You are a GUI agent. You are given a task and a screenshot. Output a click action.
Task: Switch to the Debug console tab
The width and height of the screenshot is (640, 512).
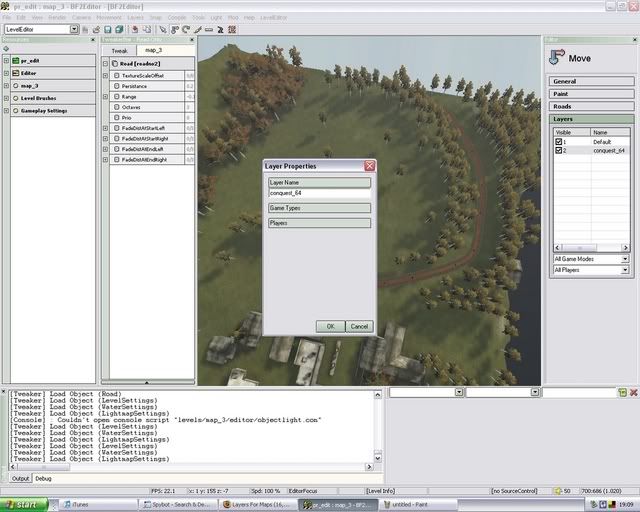pyautogui.click(x=43, y=478)
